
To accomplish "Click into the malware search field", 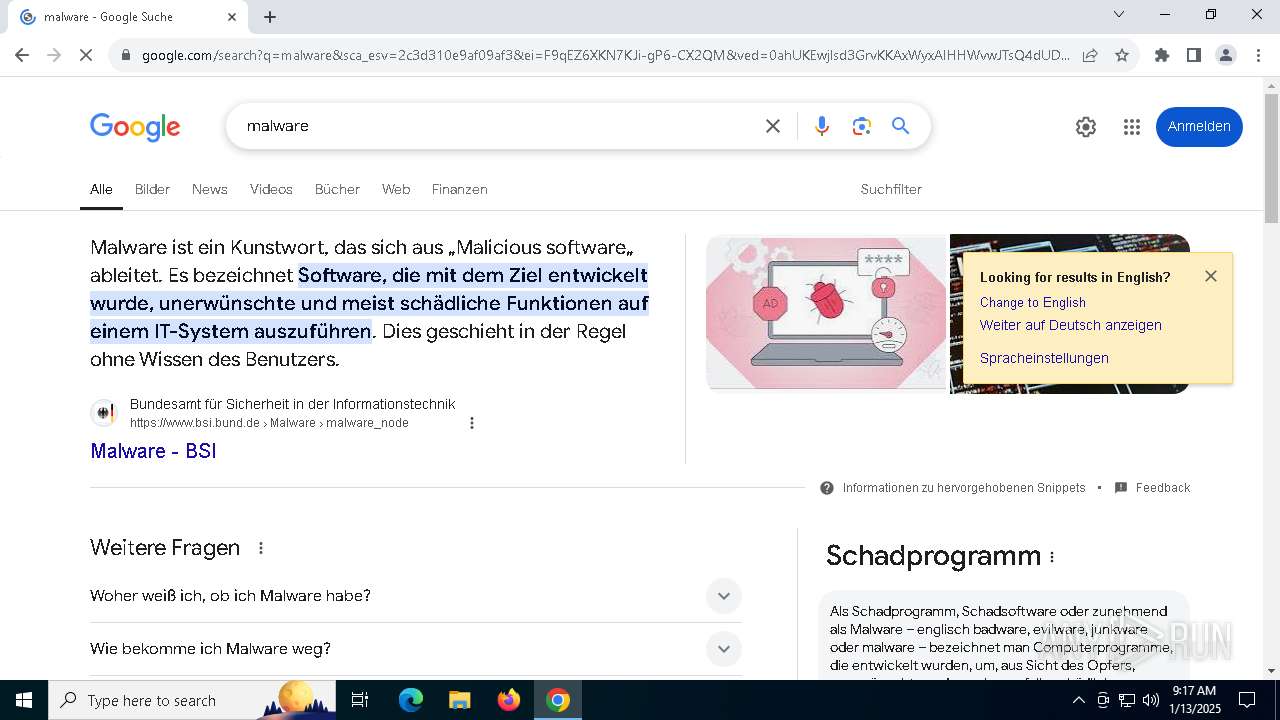I will (500, 126).
